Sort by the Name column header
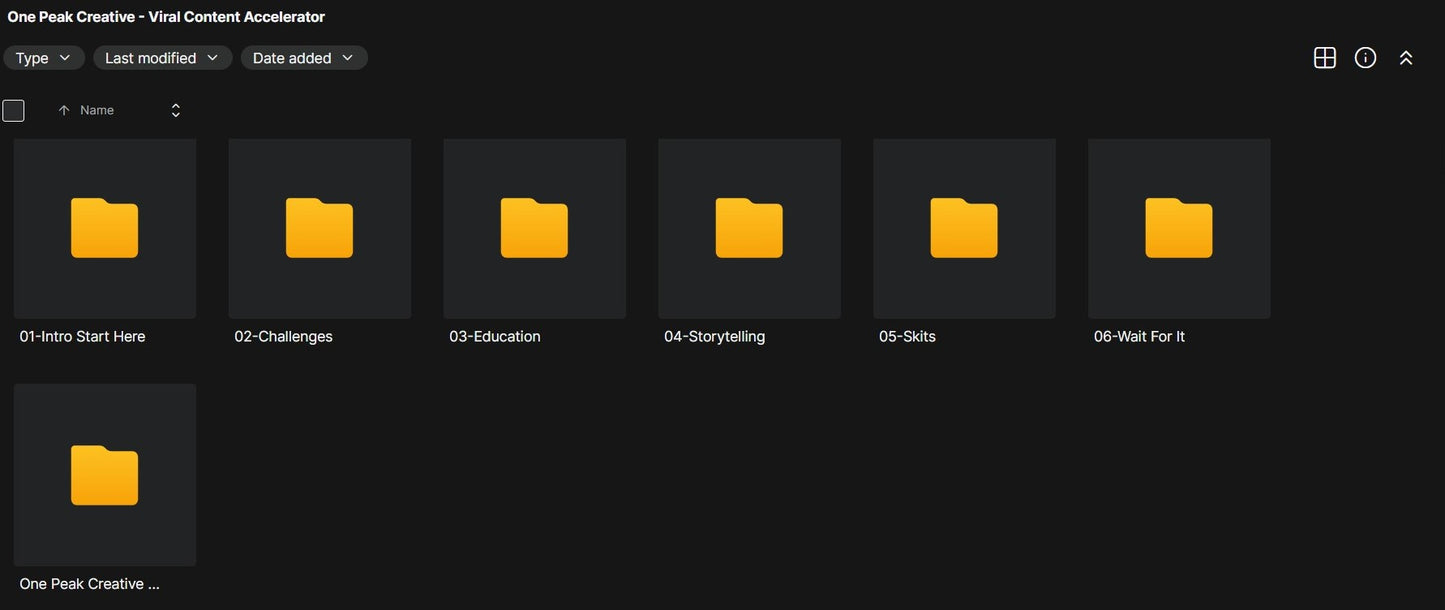The width and height of the screenshot is (1445, 610). 97,110
